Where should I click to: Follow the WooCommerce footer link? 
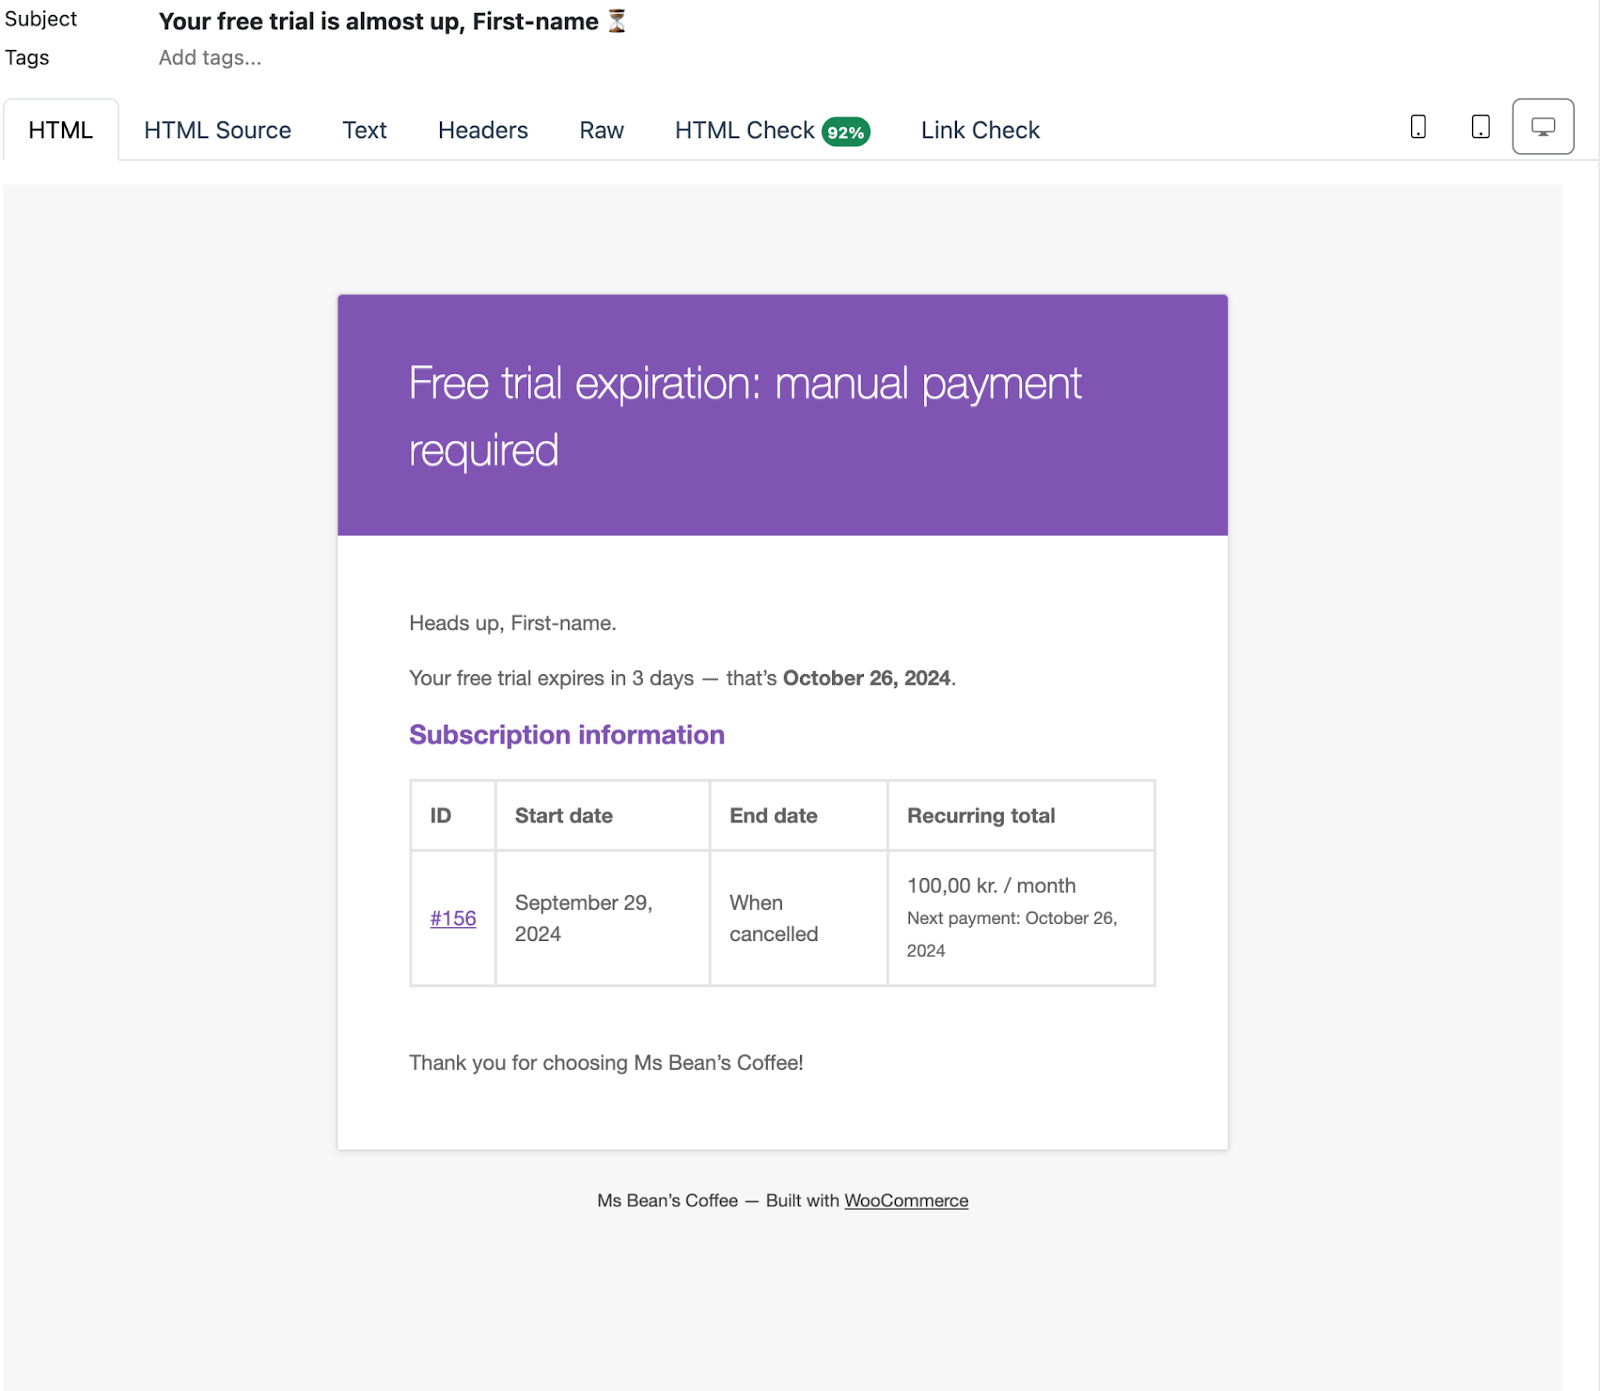pyautogui.click(x=905, y=1200)
